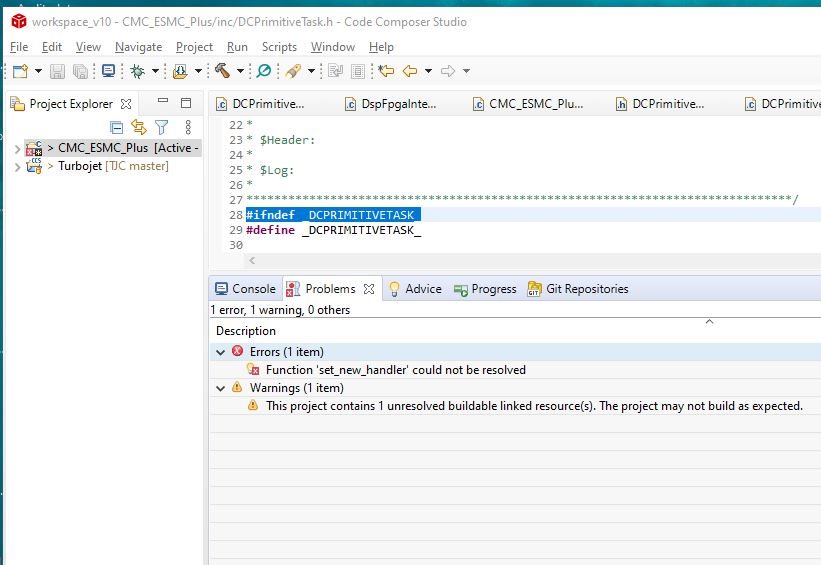Open the Scripts menu
Screen dimensions: 821x565
pos(279,47)
